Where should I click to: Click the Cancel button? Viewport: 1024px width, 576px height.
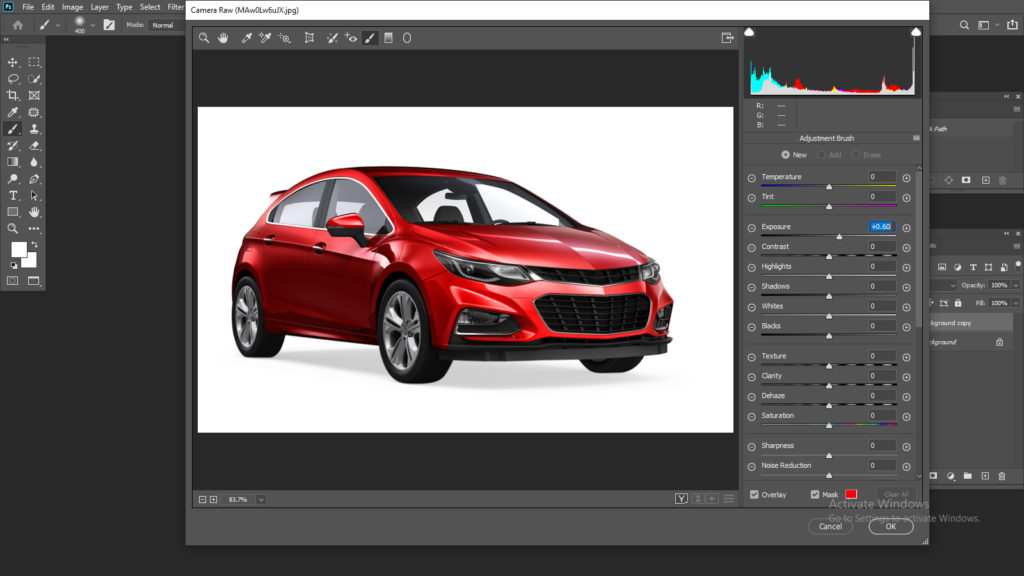click(x=830, y=526)
